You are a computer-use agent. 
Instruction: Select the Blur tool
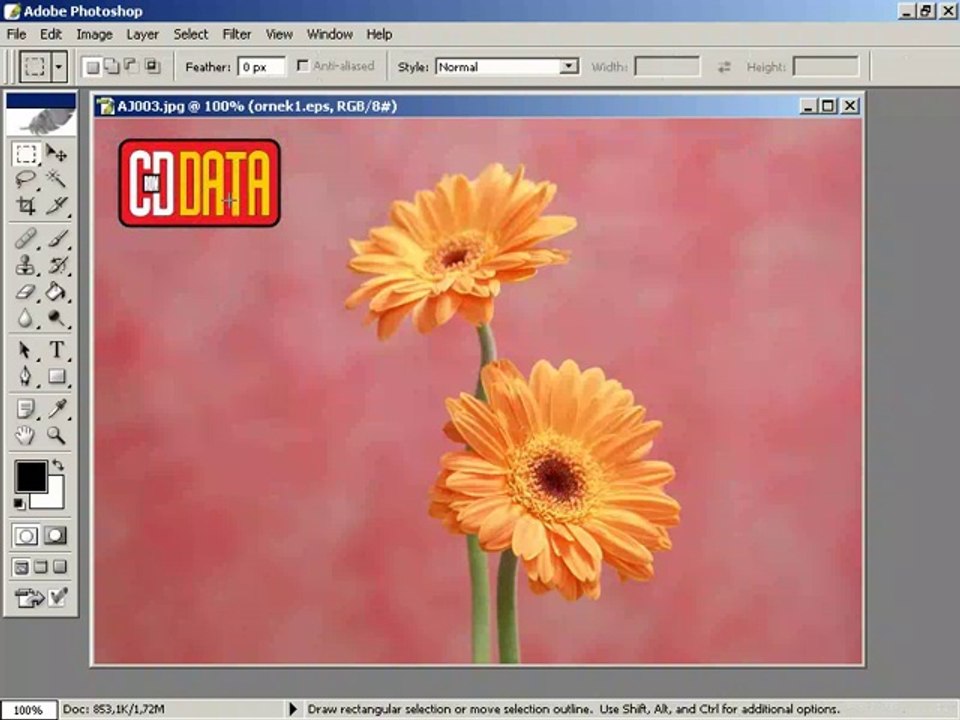[26, 318]
